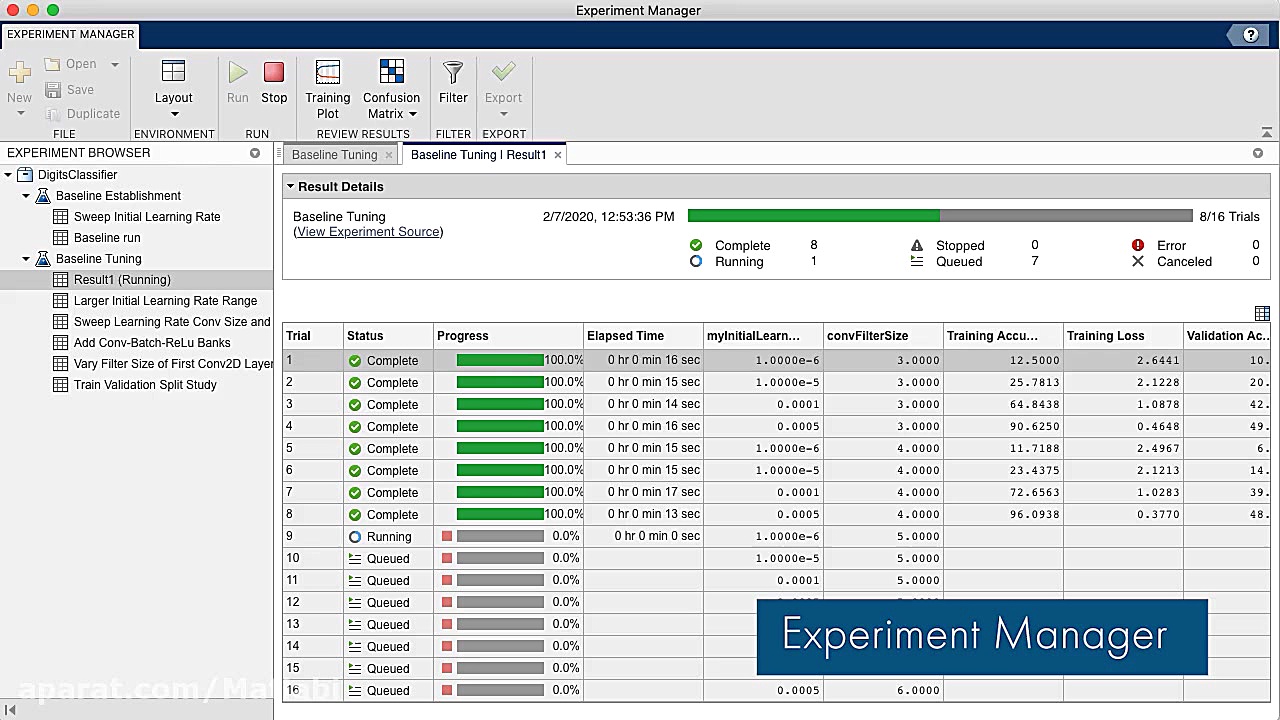Viewport: 1280px width, 720px height.
Task: Cancel running trial 9 red square
Action: click(x=447, y=536)
